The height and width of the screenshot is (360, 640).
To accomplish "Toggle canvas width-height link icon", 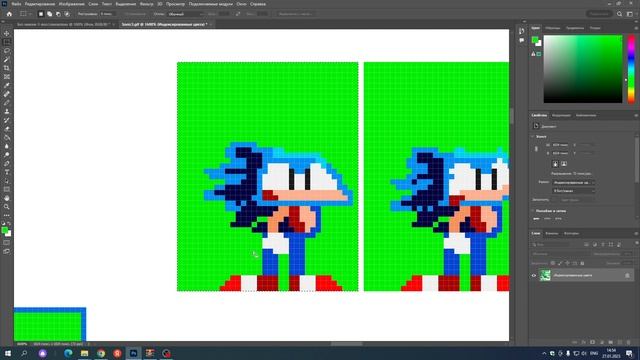I will point(536,149).
